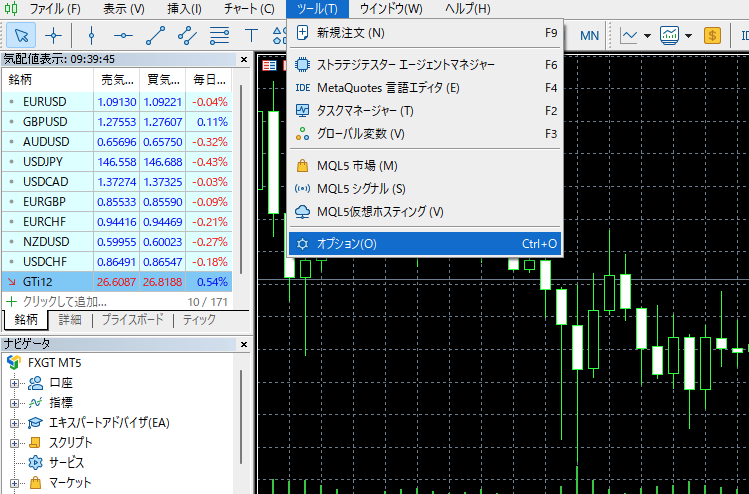Expand the 指標 indicators tree node
The width and height of the screenshot is (749, 494).
click(x=15, y=403)
